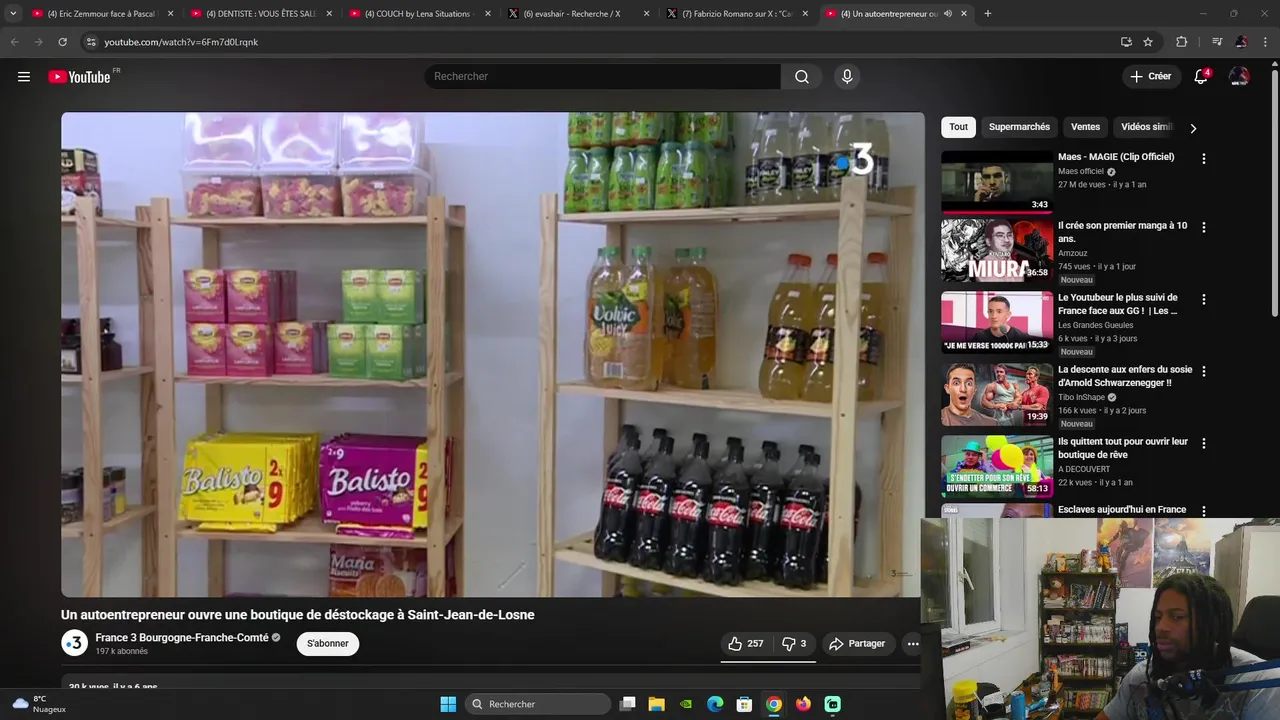
Task: Switch to the evashair Recherche X tab
Action: coord(577,14)
